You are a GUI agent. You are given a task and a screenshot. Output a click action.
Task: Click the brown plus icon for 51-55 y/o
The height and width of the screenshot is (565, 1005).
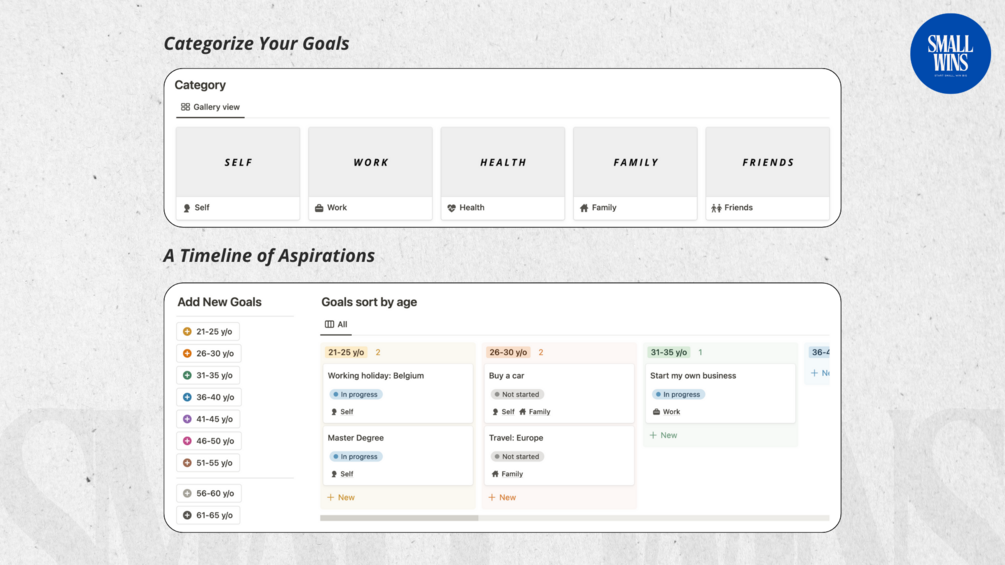point(187,463)
